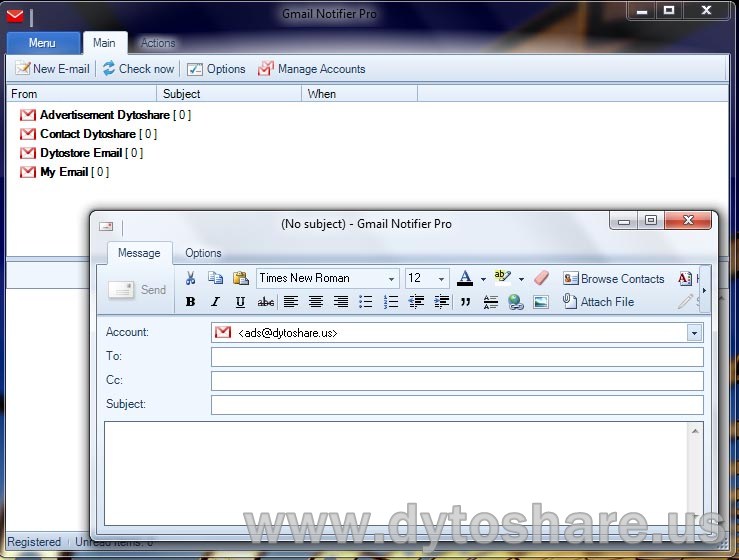739x560 pixels.
Task: Open Options from main toolbar
Action: coord(216,69)
